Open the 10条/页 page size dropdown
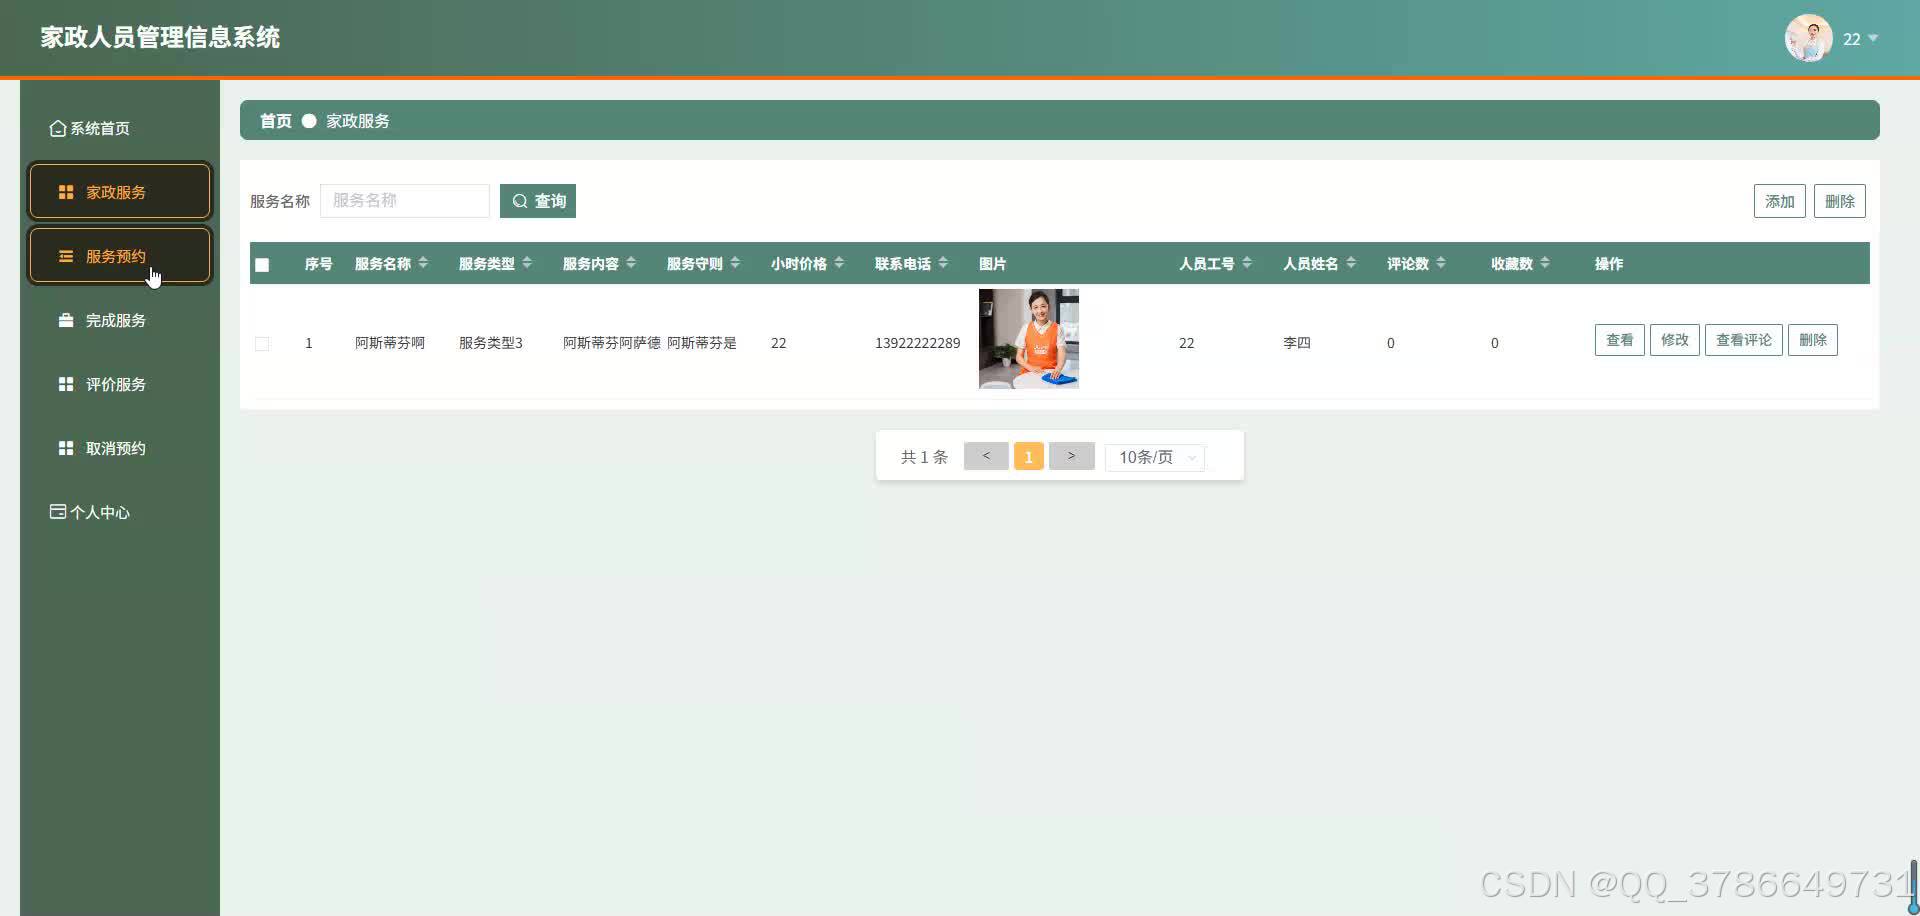 pos(1154,457)
